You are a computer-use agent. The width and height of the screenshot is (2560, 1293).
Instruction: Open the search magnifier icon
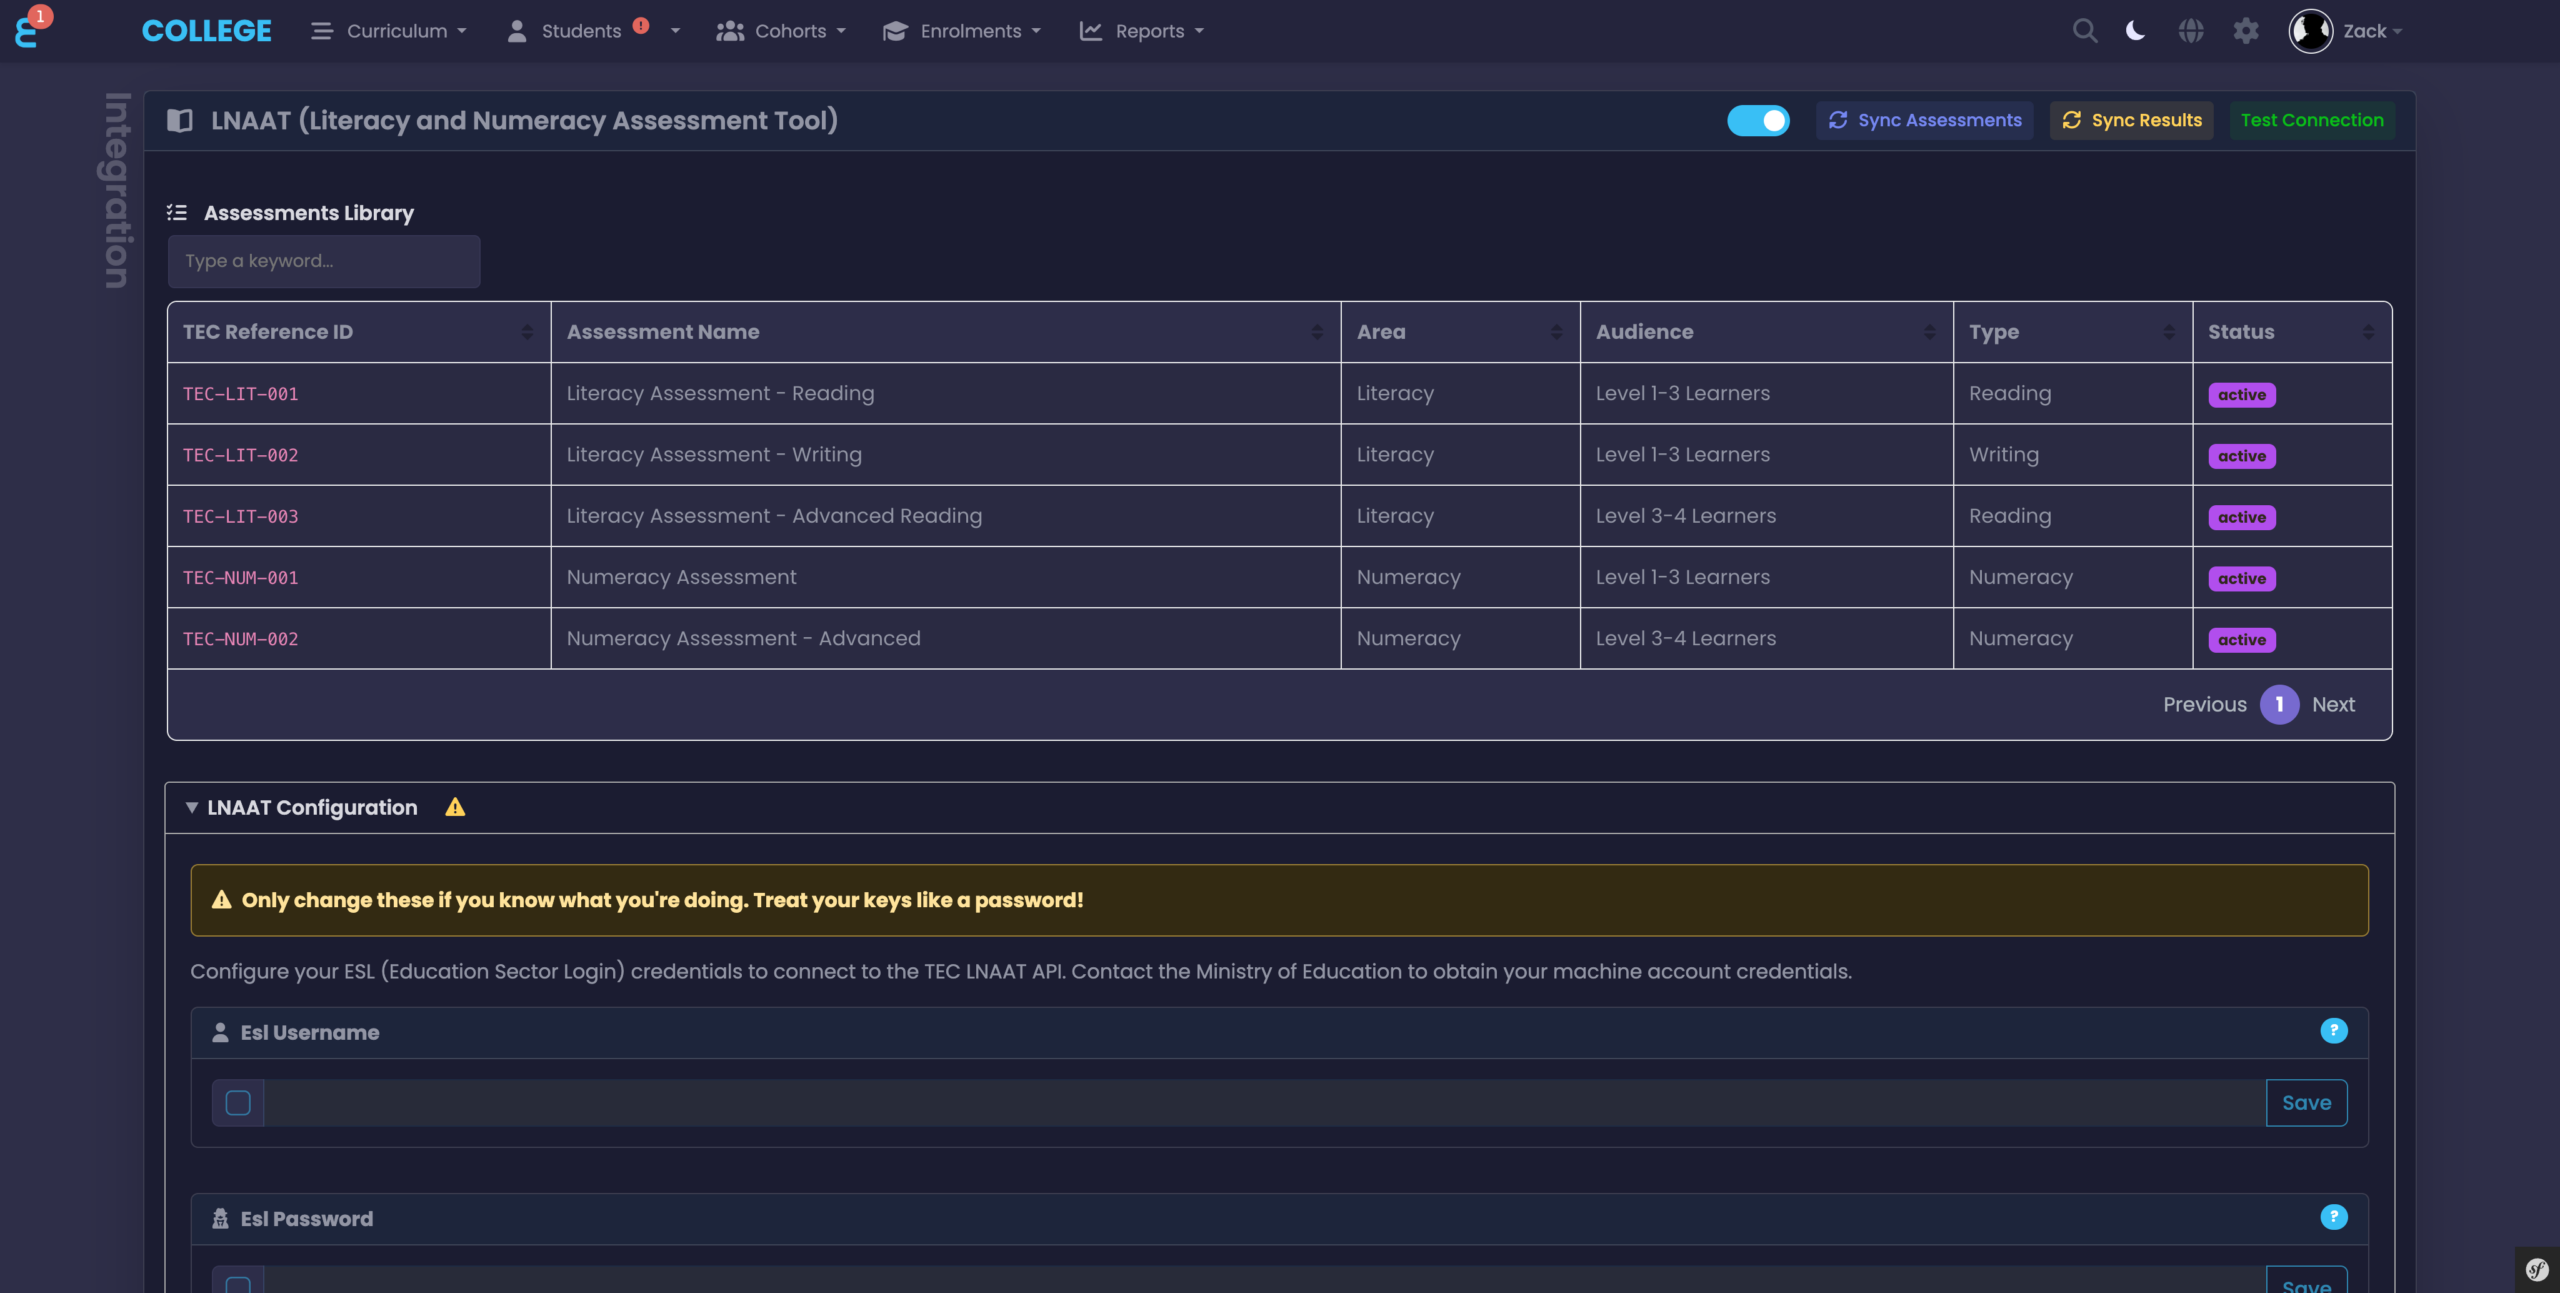2084,30
